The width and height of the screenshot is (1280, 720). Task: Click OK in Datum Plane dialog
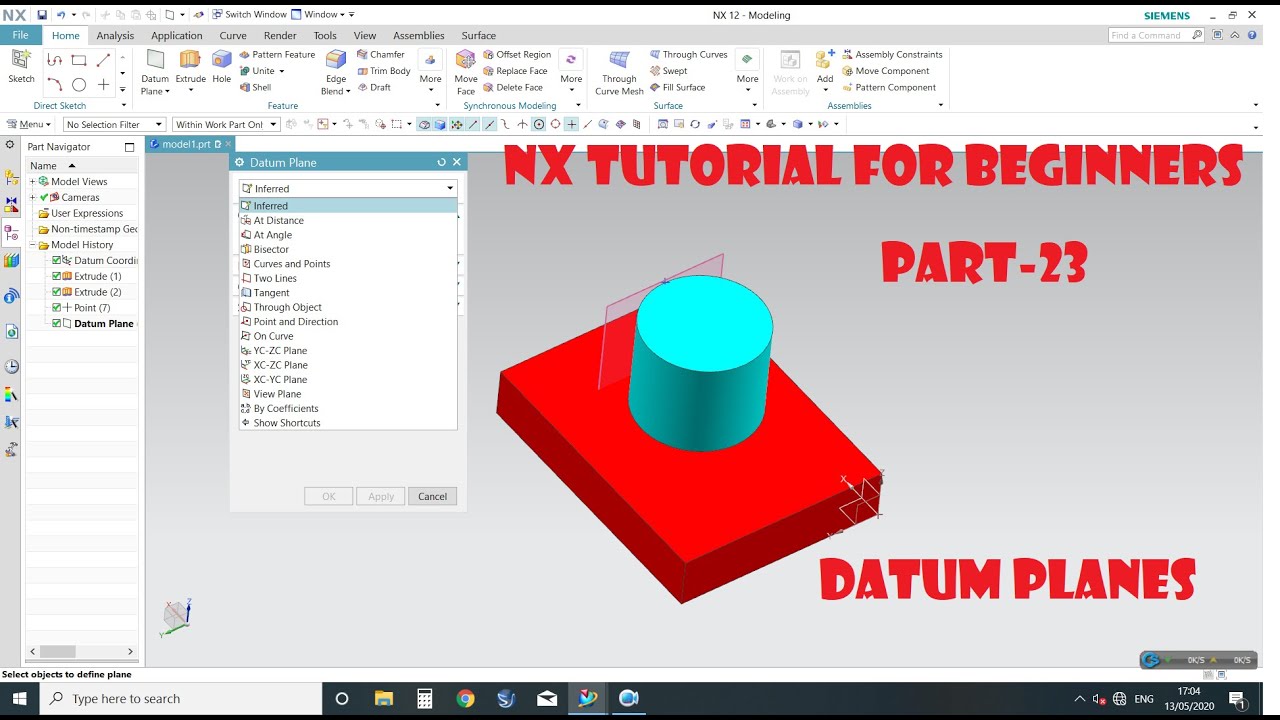pyautogui.click(x=328, y=496)
